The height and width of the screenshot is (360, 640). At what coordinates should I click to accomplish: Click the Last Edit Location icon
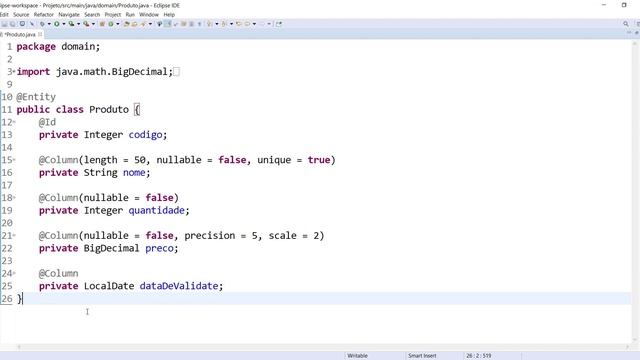pos(239,24)
